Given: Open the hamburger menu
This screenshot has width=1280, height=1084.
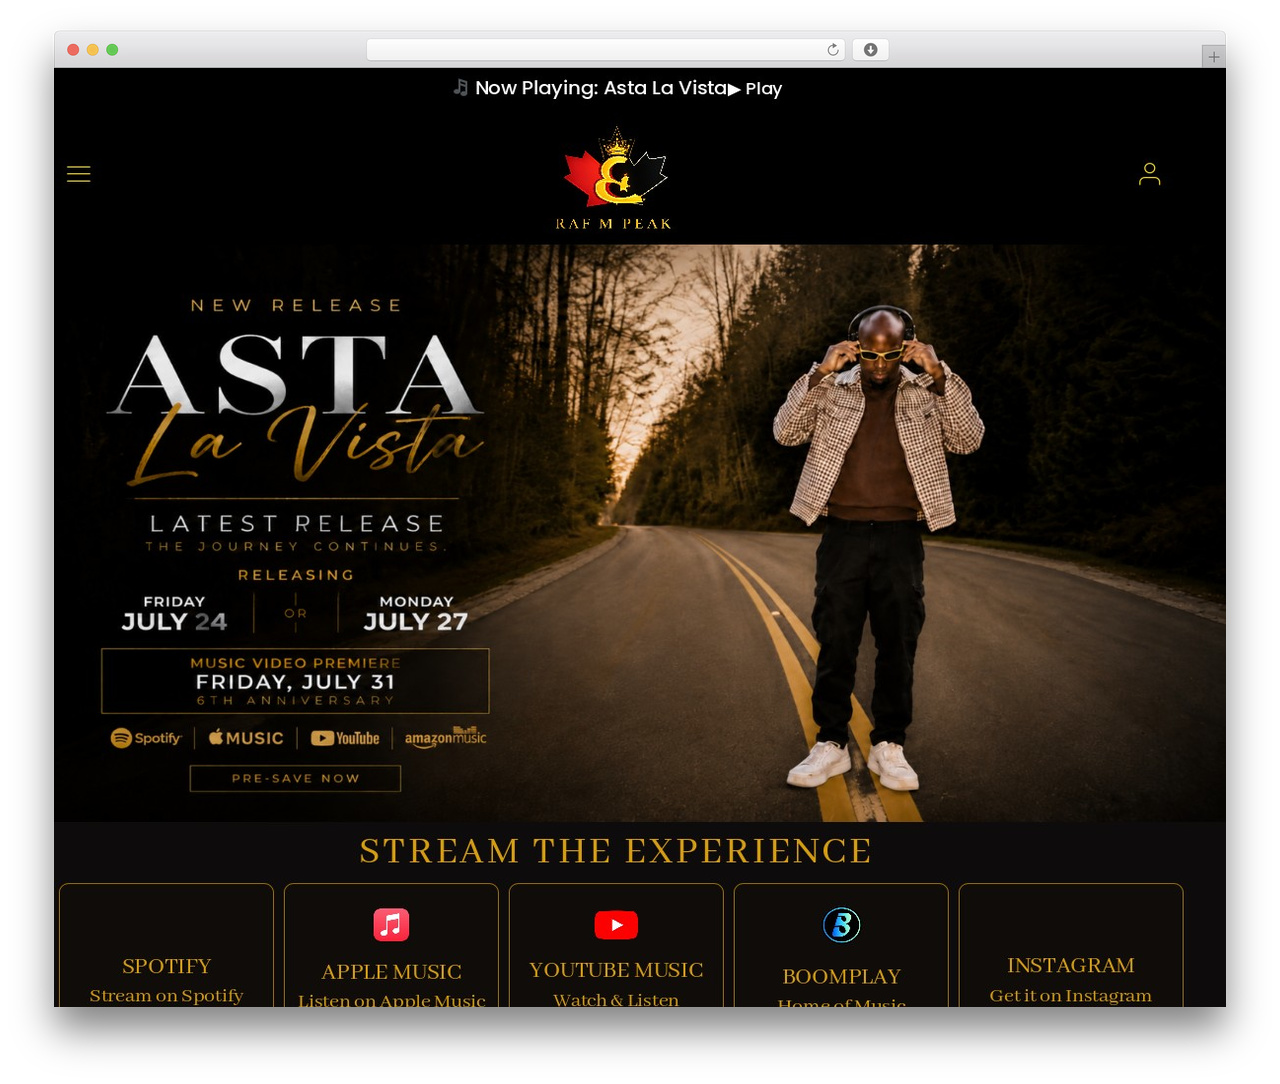Looking at the screenshot, I should click(x=78, y=174).
